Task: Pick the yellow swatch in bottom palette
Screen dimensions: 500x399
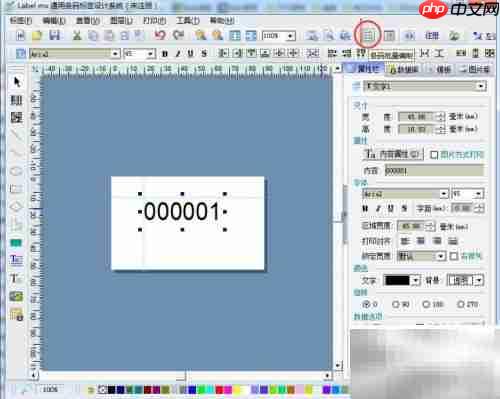Action: point(236,390)
